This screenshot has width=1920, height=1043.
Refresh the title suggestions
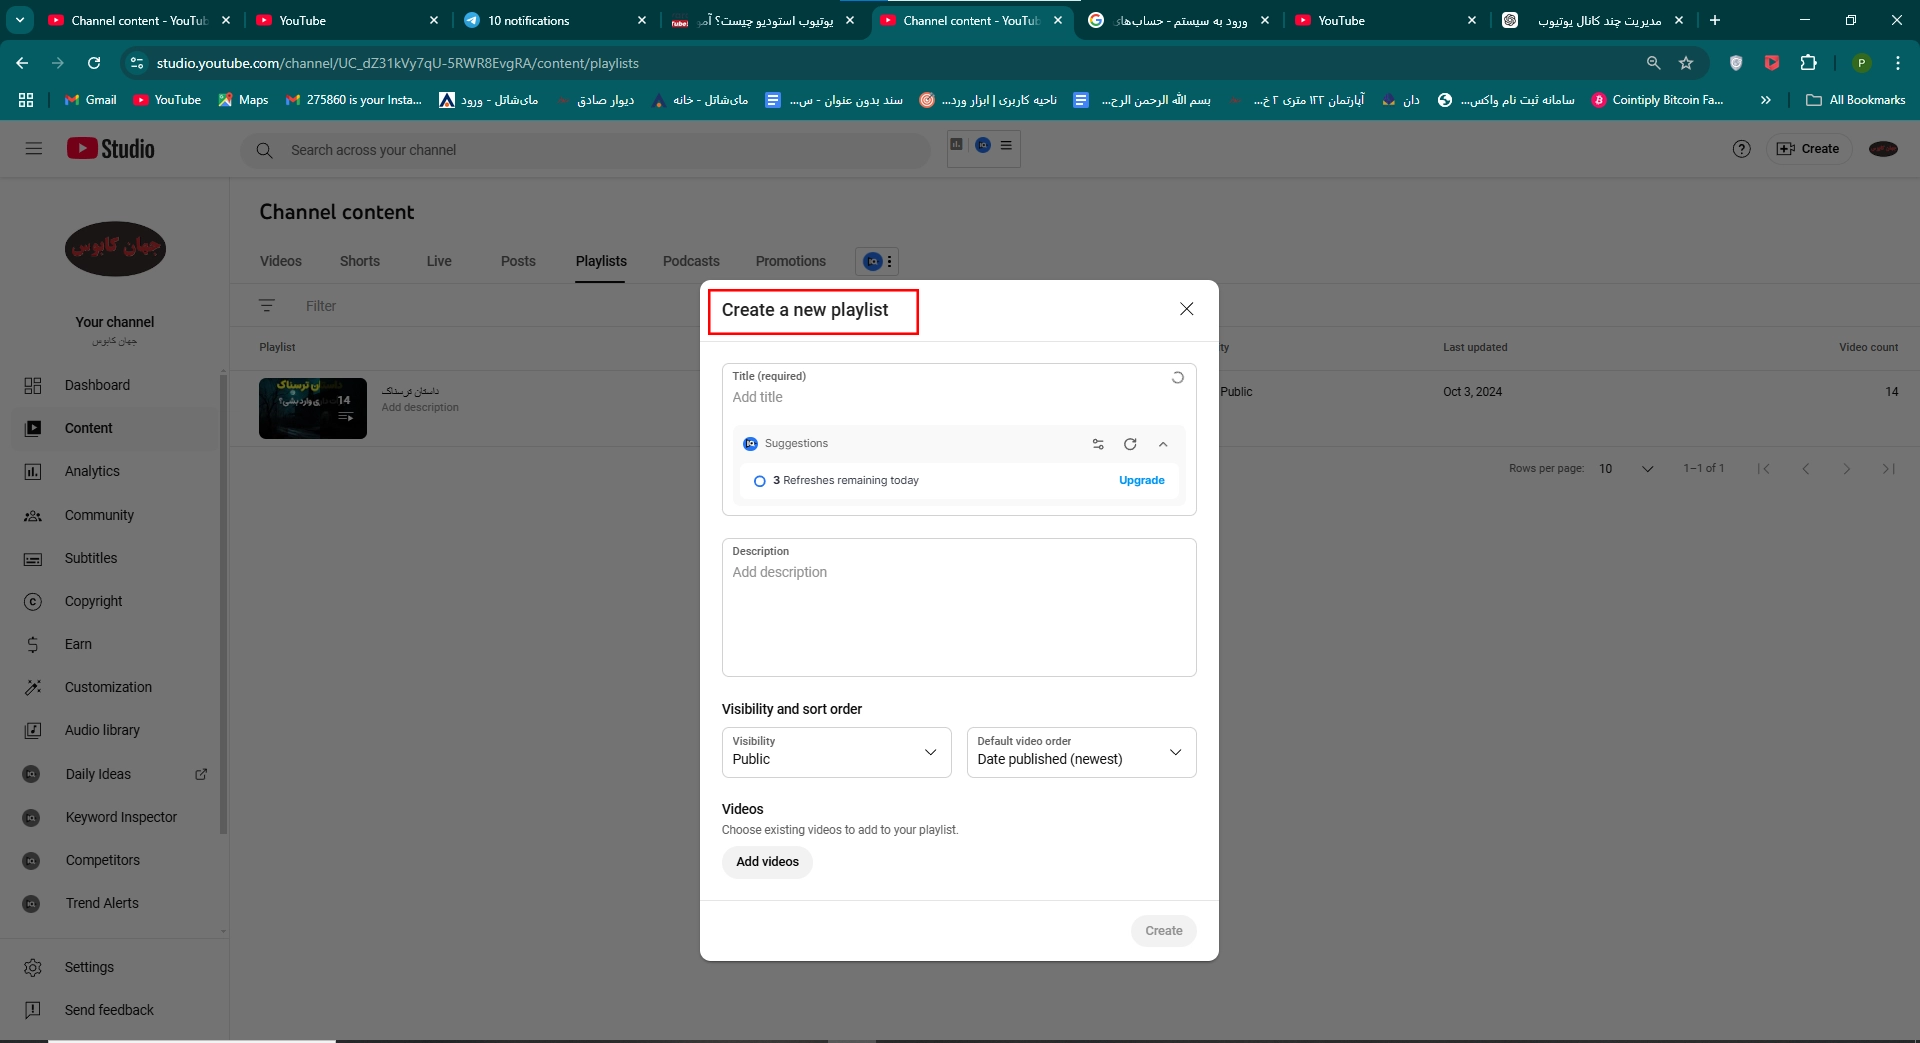point(1130,444)
